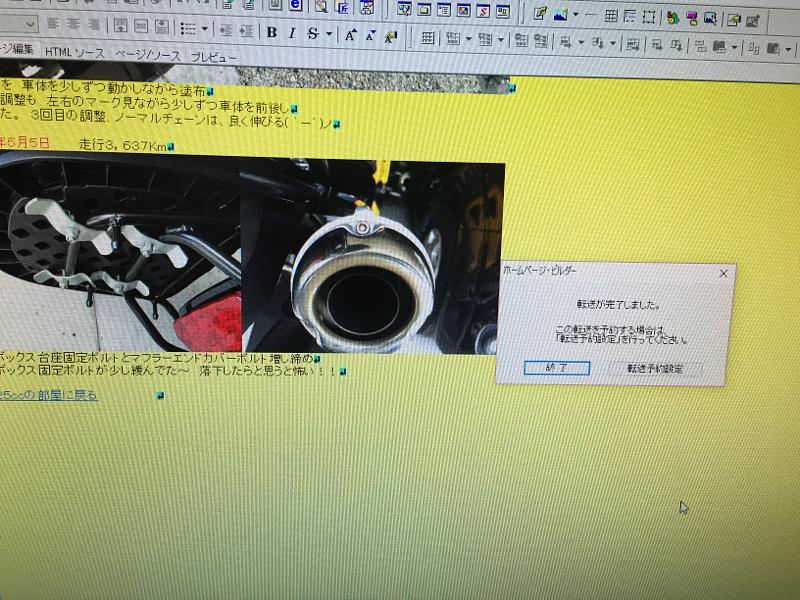Click the insert horizontal line icon
Viewport: 800px width, 600px height.
tap(588, 15)
